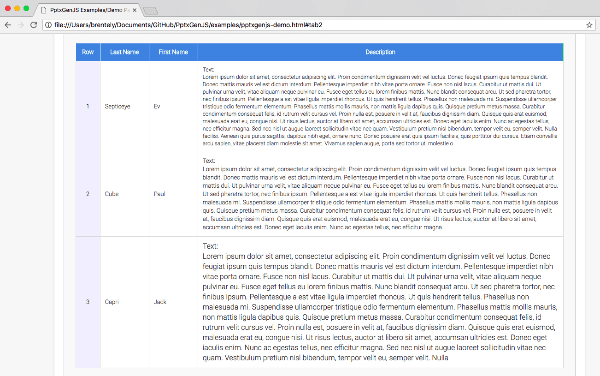Screen dimensions: 600x376
Task: Maximize window with green button
Action: (26, 8)
